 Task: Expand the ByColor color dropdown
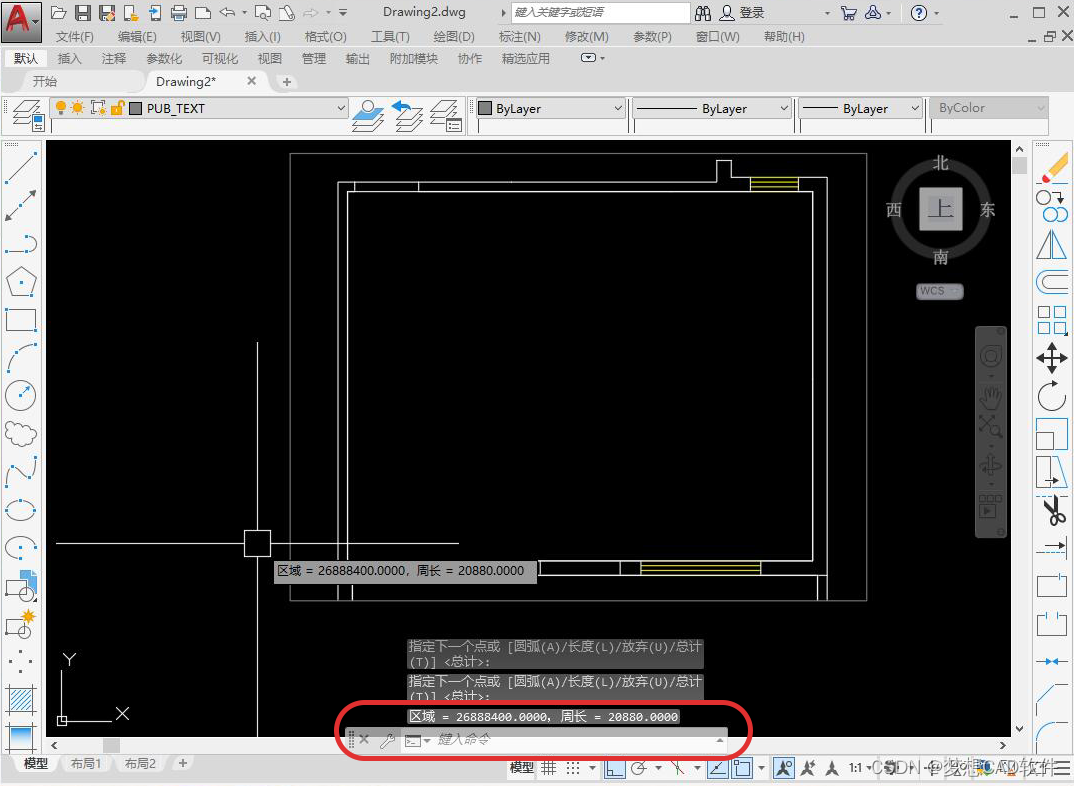(1040, 107)
